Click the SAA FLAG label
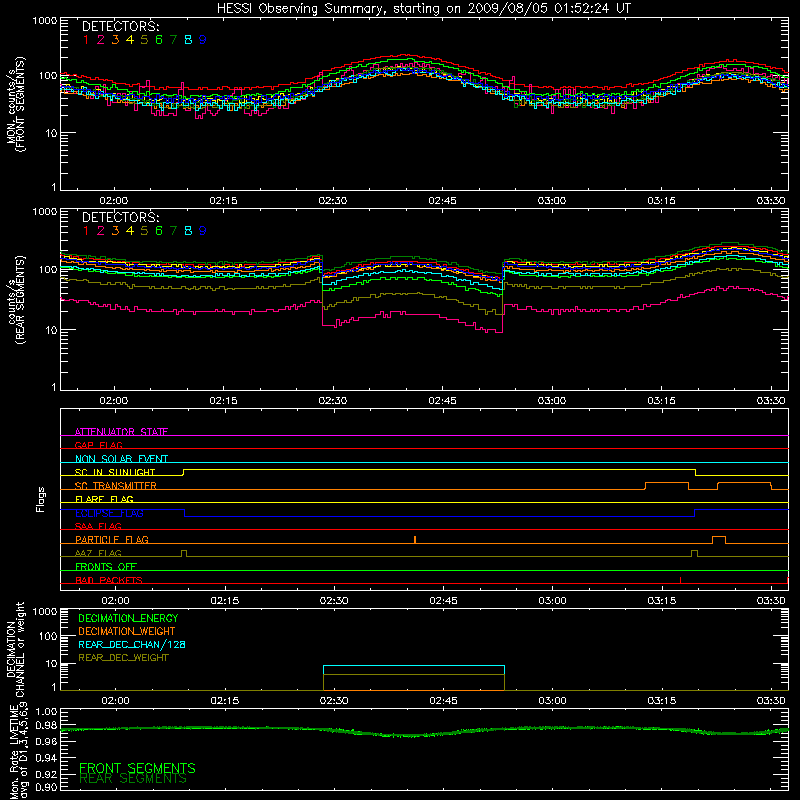Screen dimensions: 800x800 click(98, 526)
